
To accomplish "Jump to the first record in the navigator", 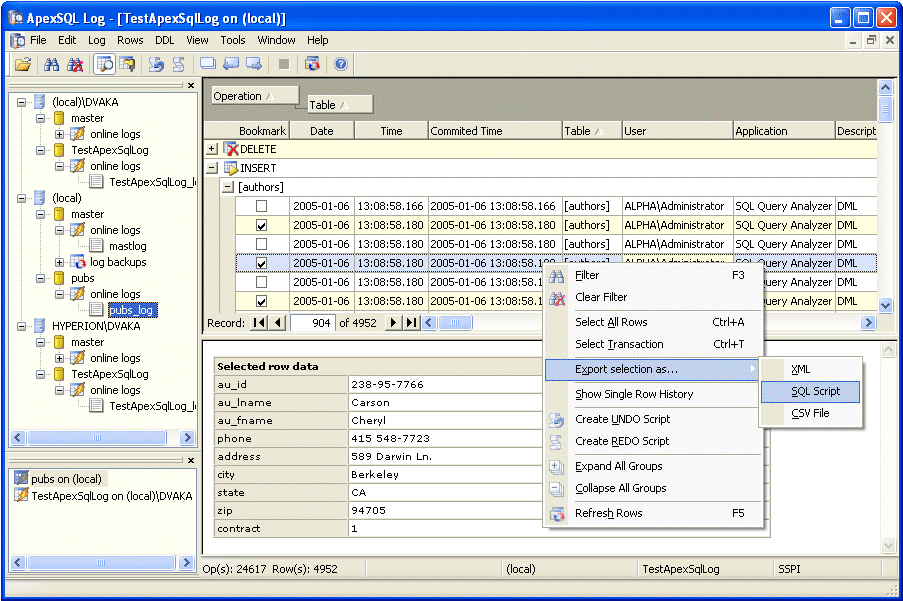I will click(x=259, y=323).
